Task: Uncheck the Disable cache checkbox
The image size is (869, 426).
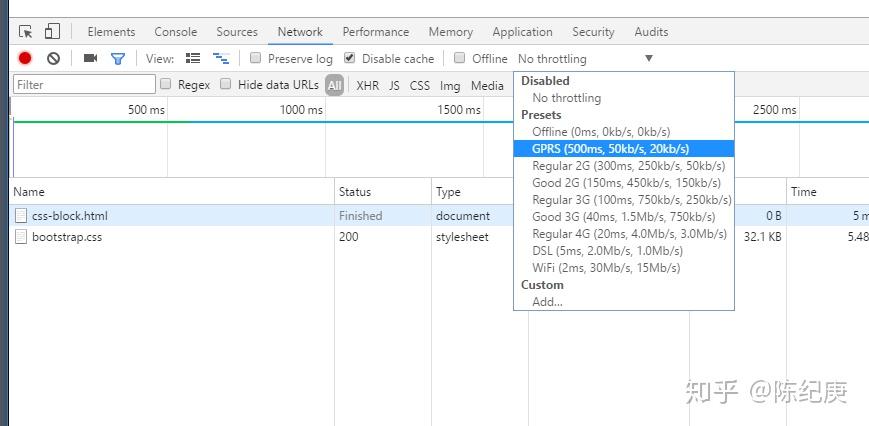Action: tap(349, 59)
